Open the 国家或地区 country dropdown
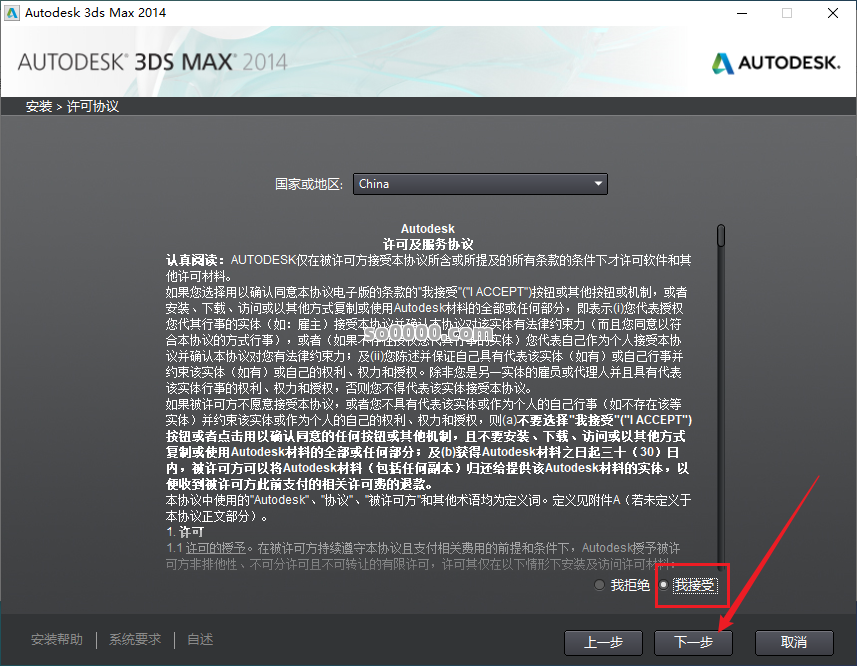 (x=480, y=184)
